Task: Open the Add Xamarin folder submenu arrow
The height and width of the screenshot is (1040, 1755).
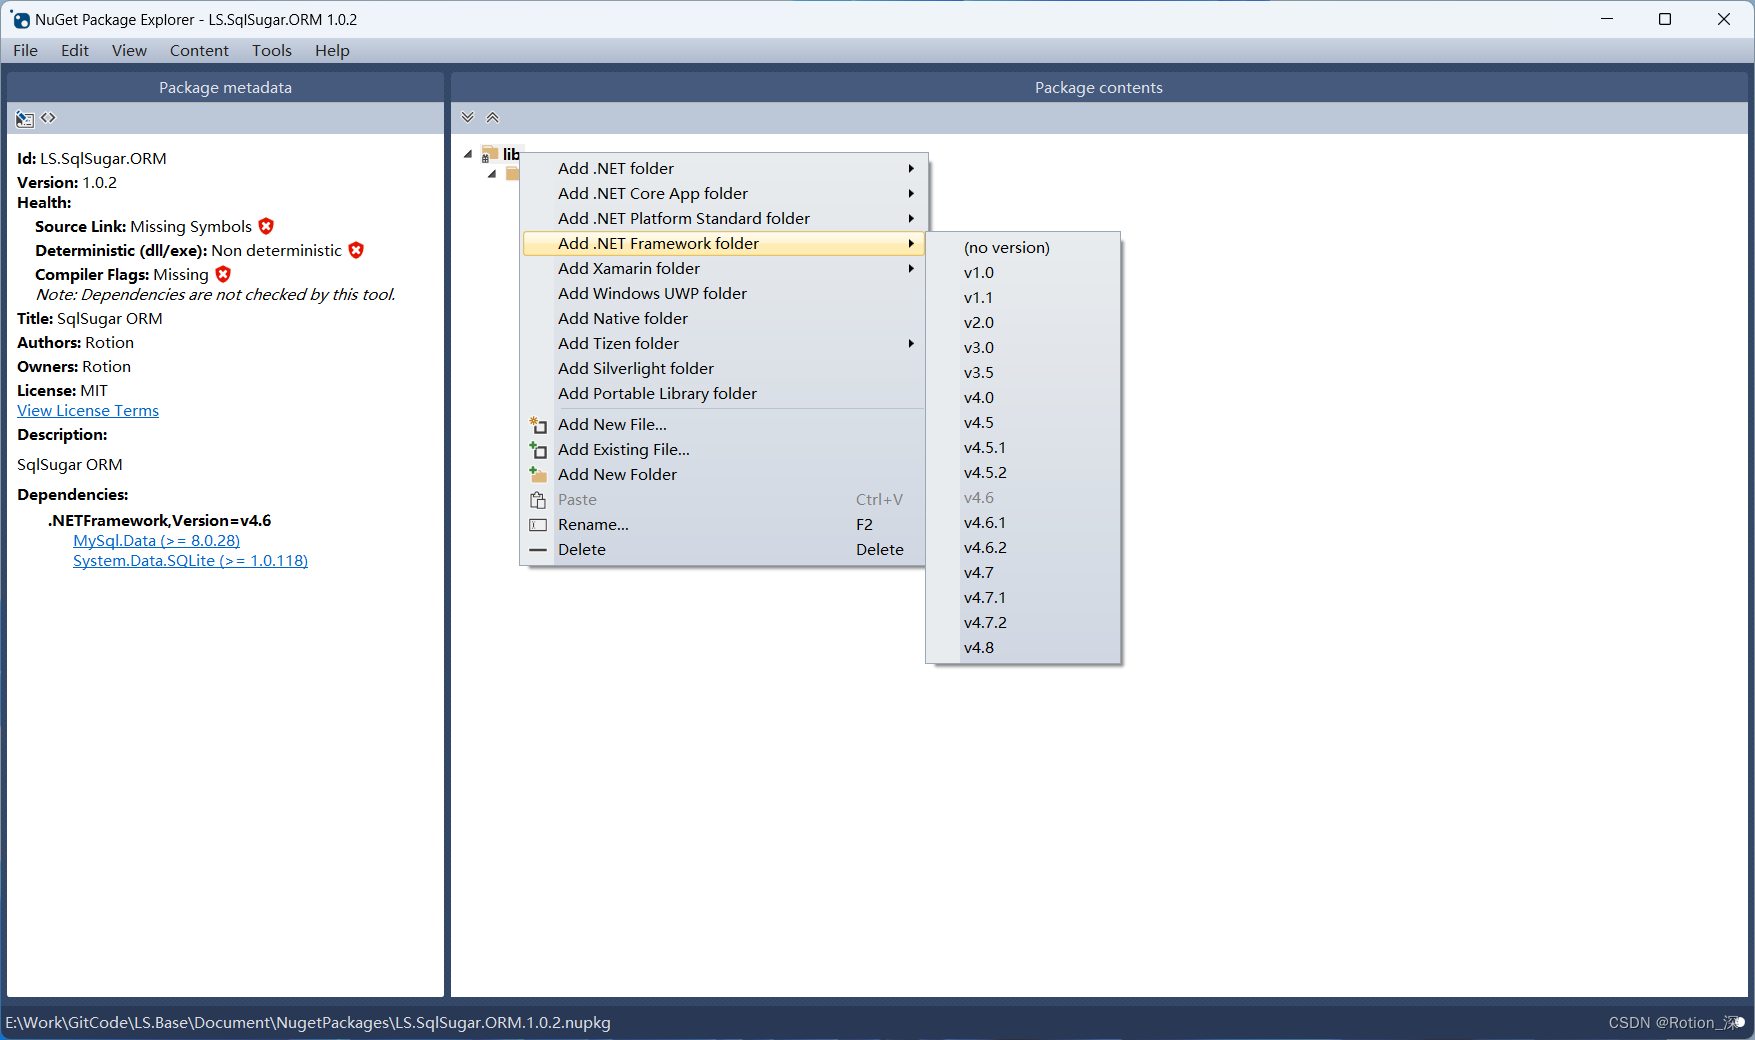Action: 910,268
